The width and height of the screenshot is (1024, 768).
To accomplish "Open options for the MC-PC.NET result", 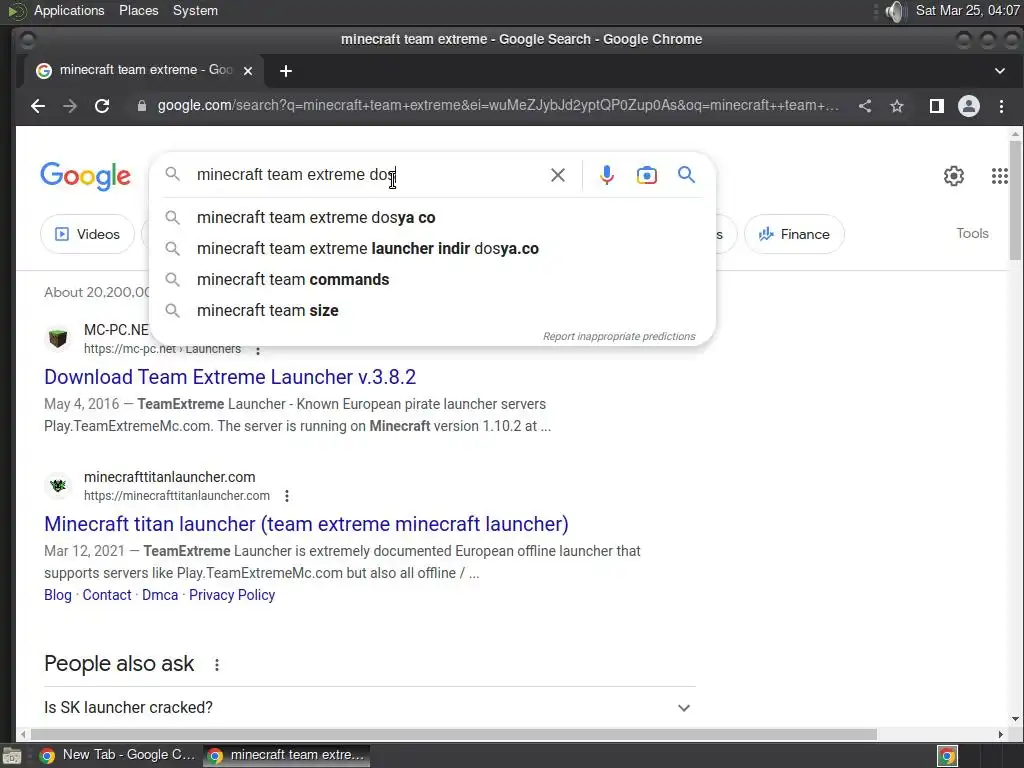I will 258,351.
